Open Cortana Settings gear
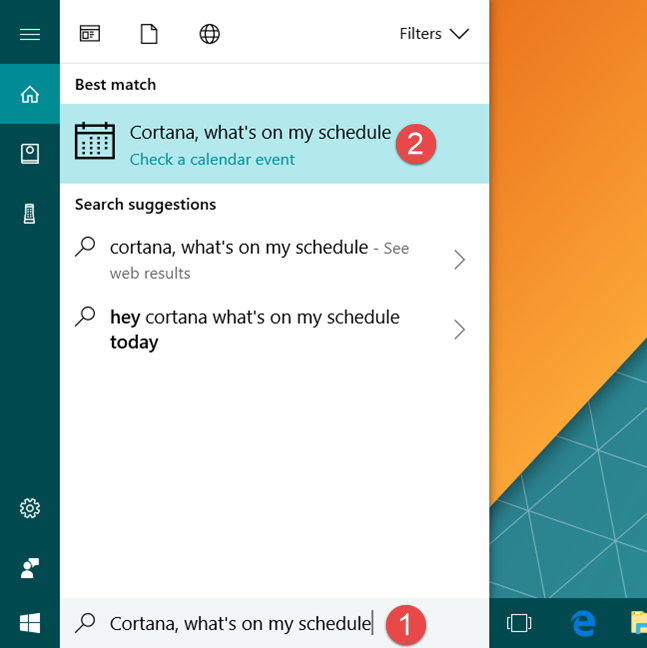This screenshot has width=647, height=648. coord(30,508)
